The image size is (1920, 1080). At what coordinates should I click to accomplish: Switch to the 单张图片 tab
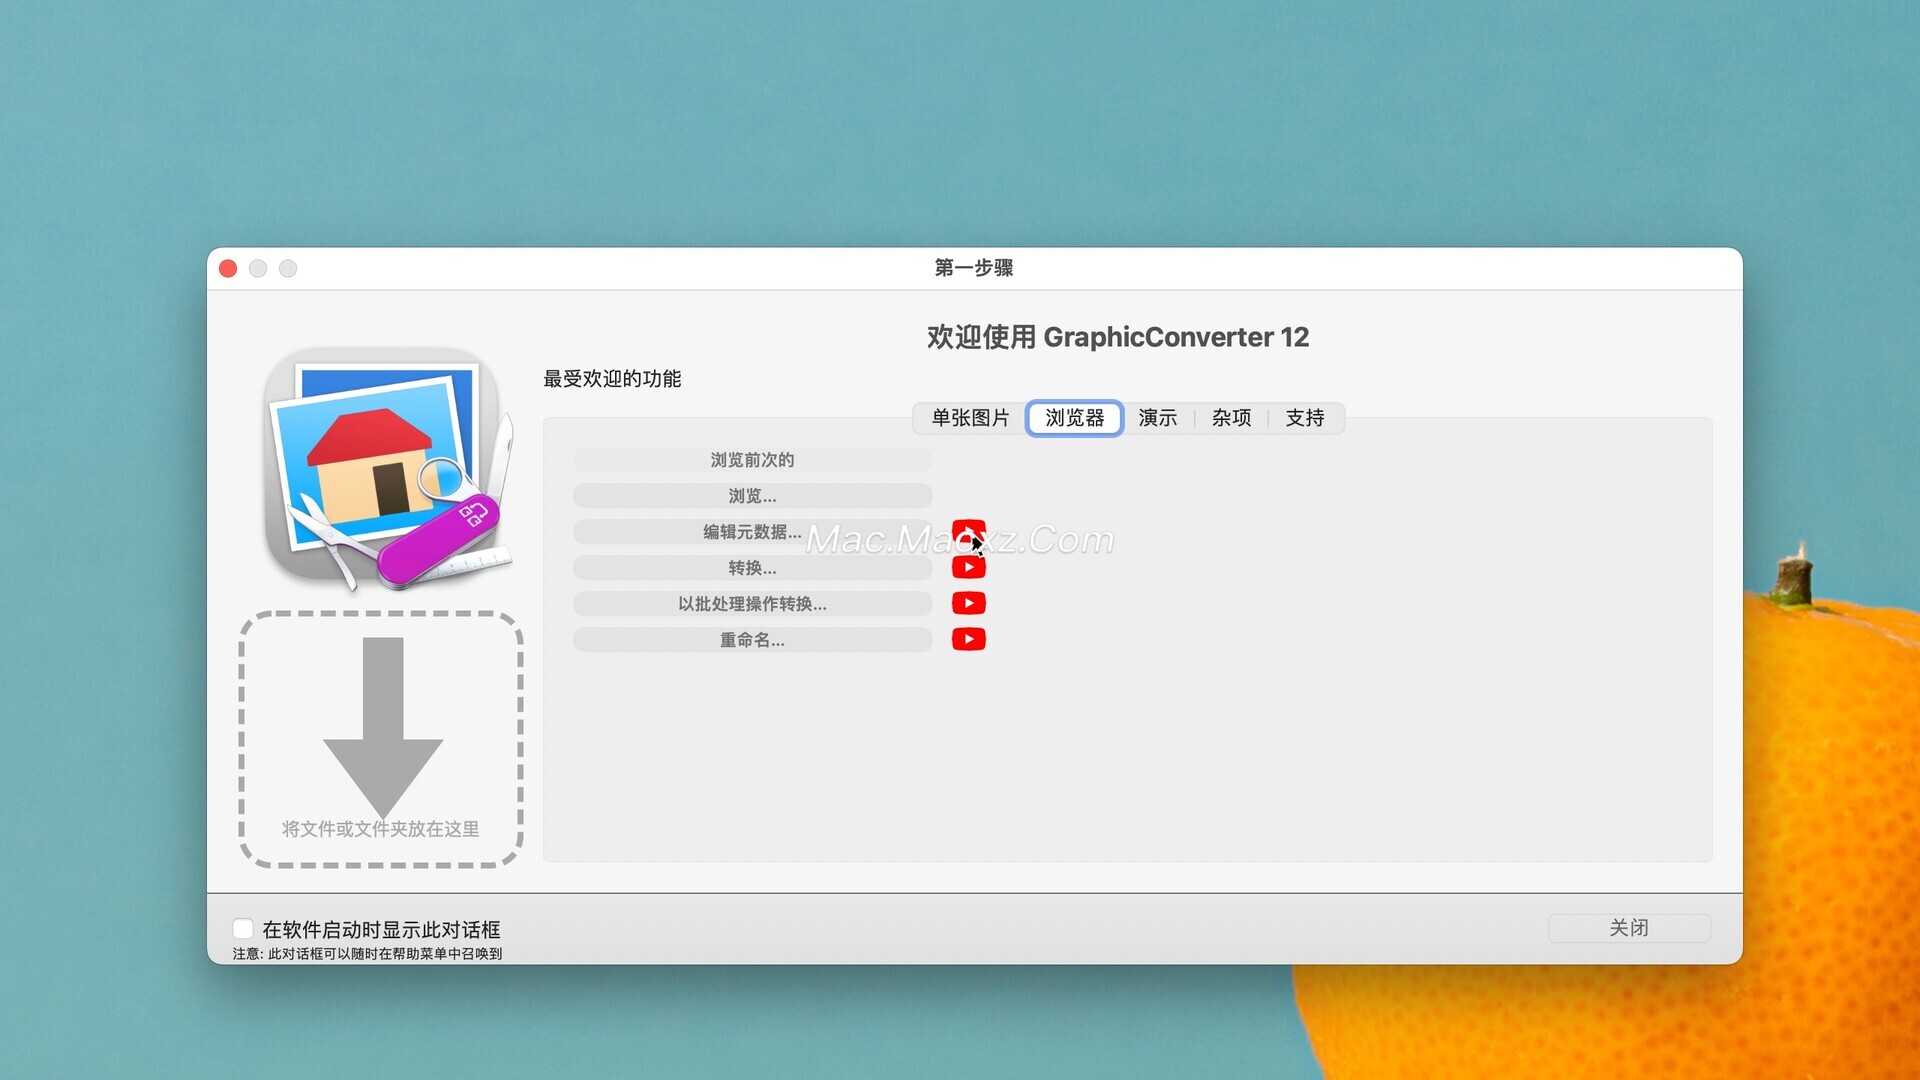pyautogui.click(x=969, y=418)
